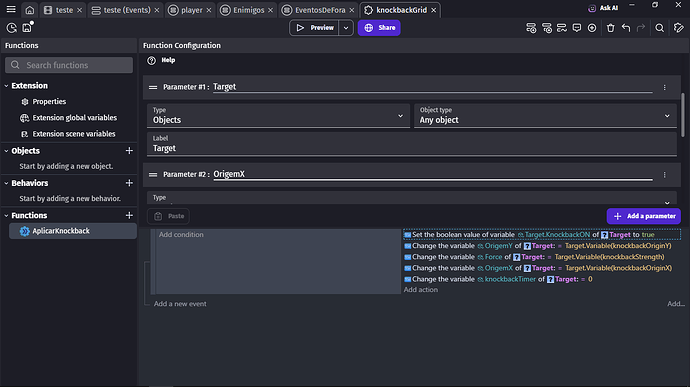Viewport: 690px width, 387px height.
Task: Click Add a new event link
Action: (180, 304)
